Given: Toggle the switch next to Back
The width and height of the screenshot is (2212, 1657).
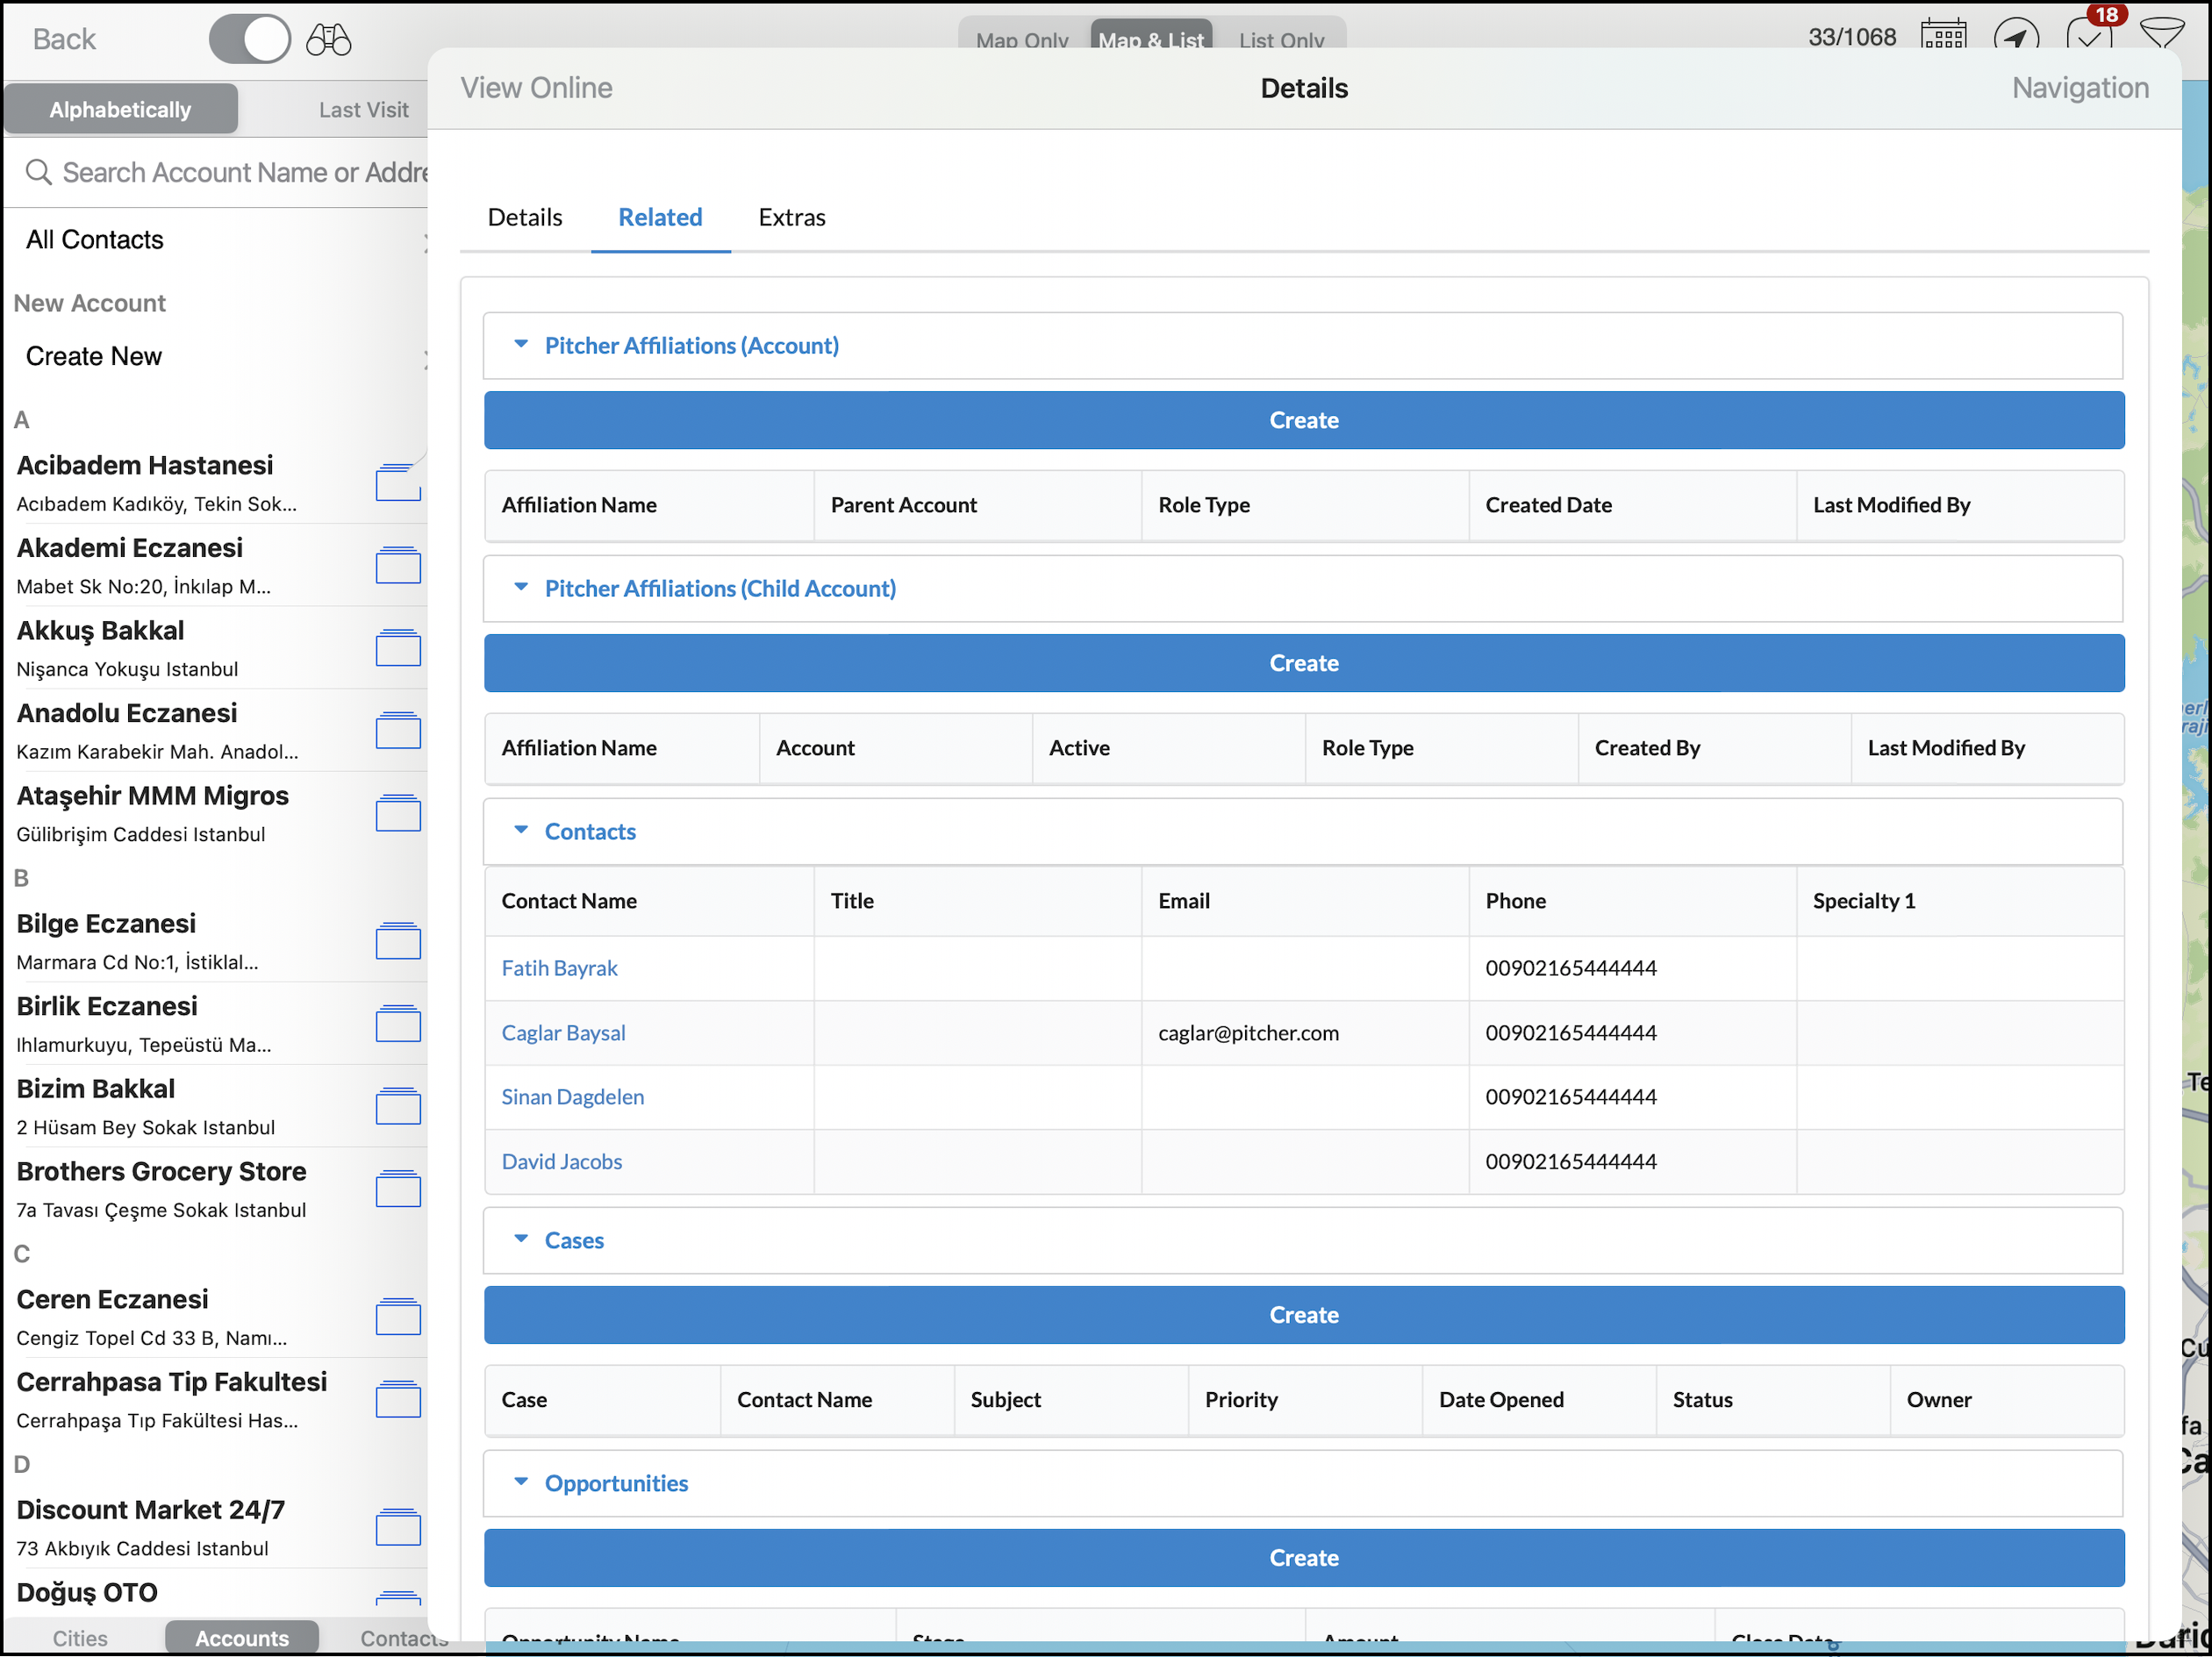Looking at the screenshot, I should (x=250, y=40).
